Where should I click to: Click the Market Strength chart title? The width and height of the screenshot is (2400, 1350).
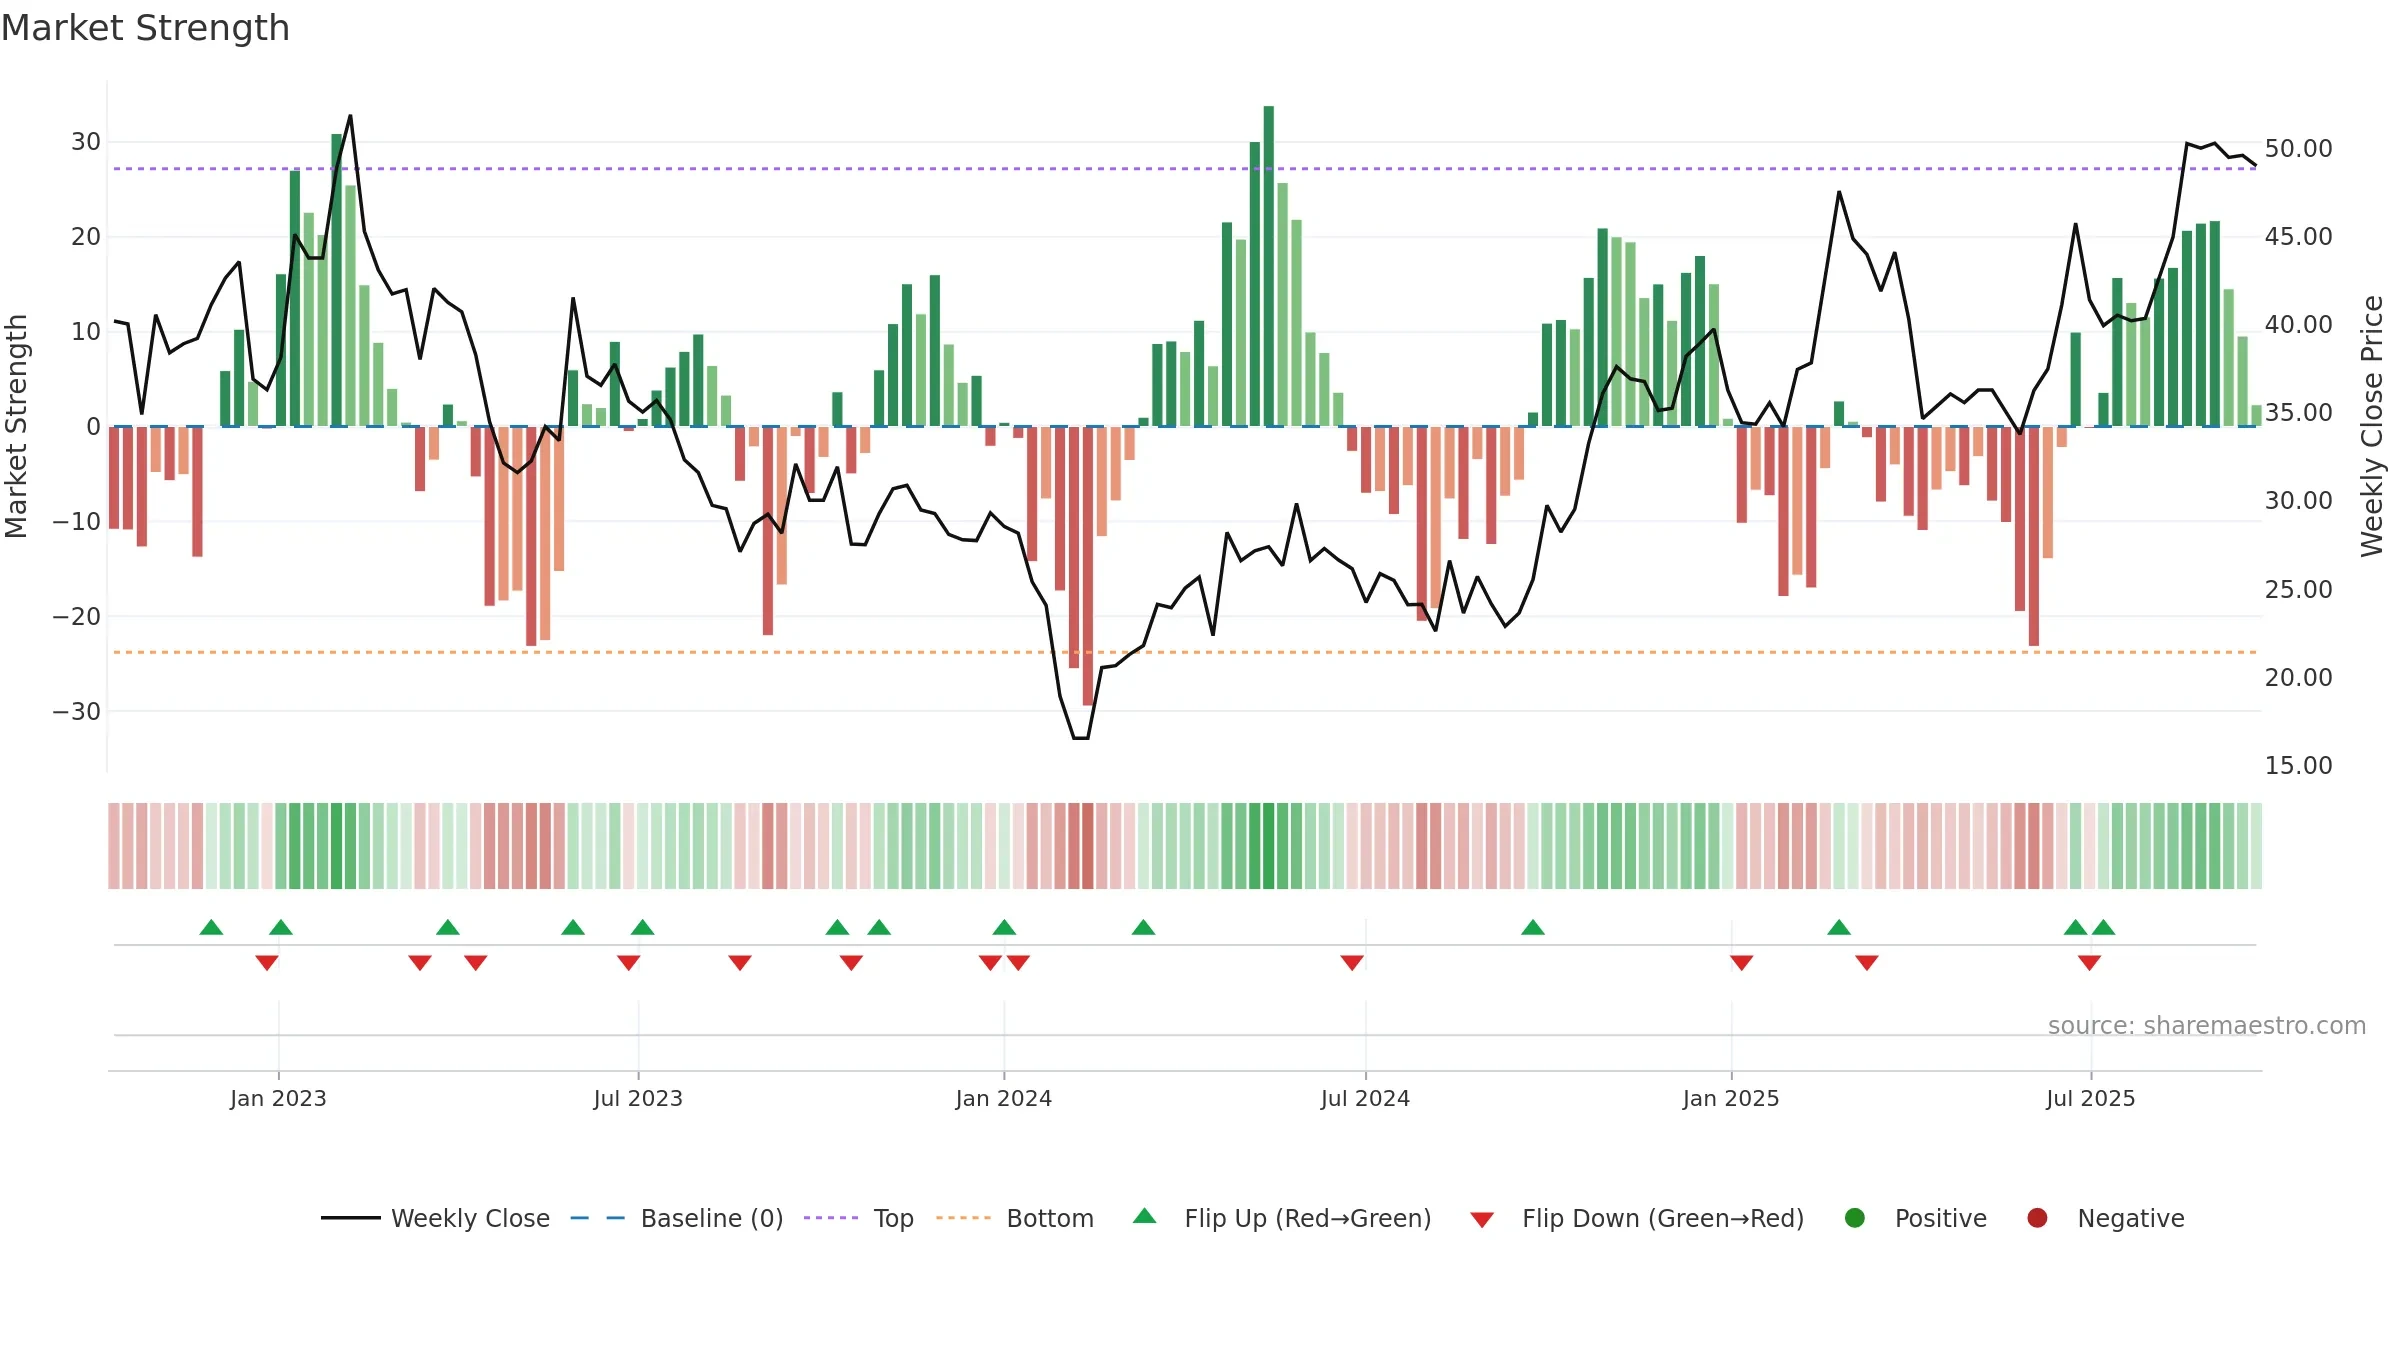[x=145, y=28]
